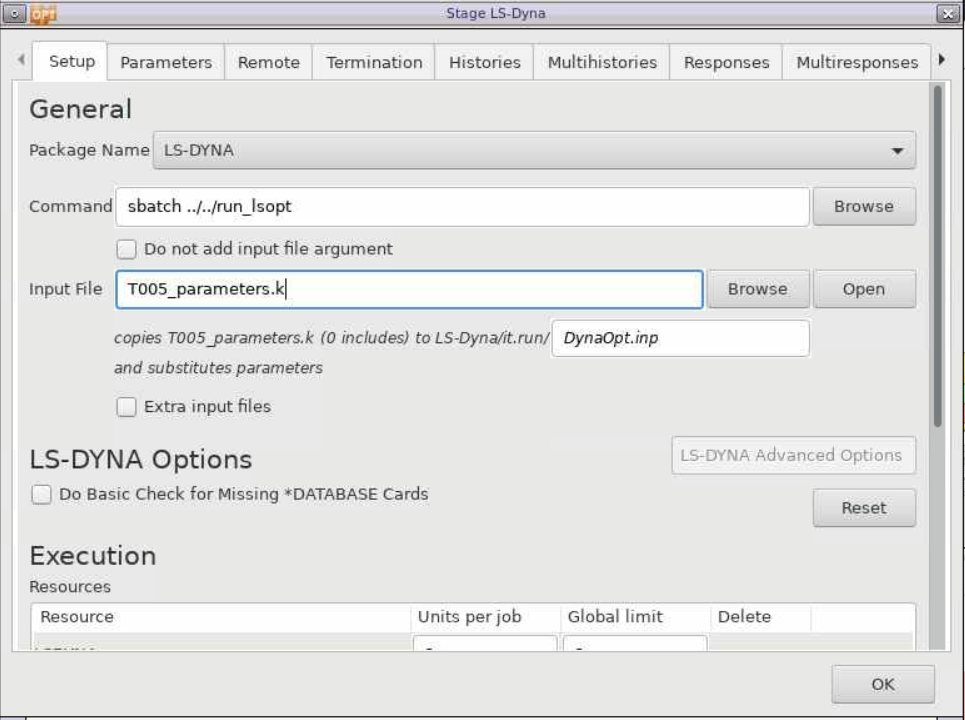Screen dimensions: 965x720
Task: Switch to the Setup tab
Action: (x=72, y=62)
